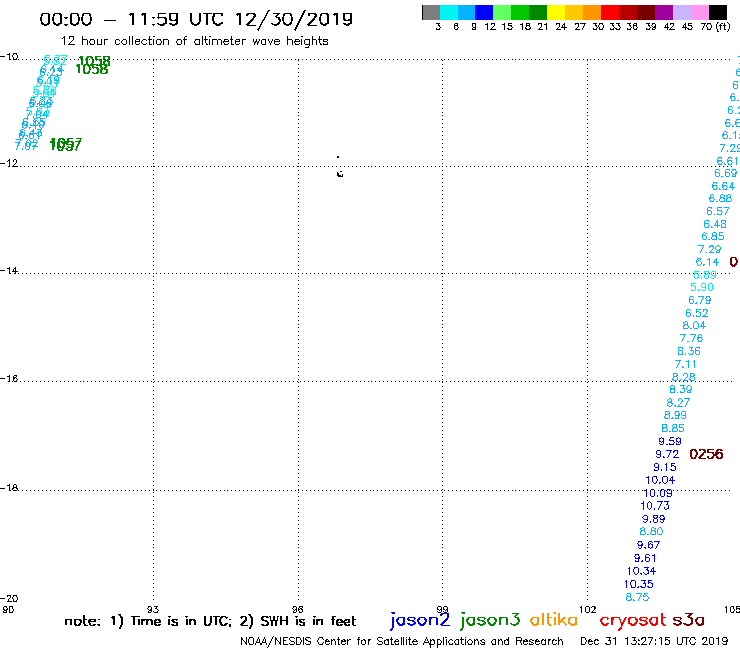
Task: Click wave height value 8.04
Action: (x=694, y=325)
